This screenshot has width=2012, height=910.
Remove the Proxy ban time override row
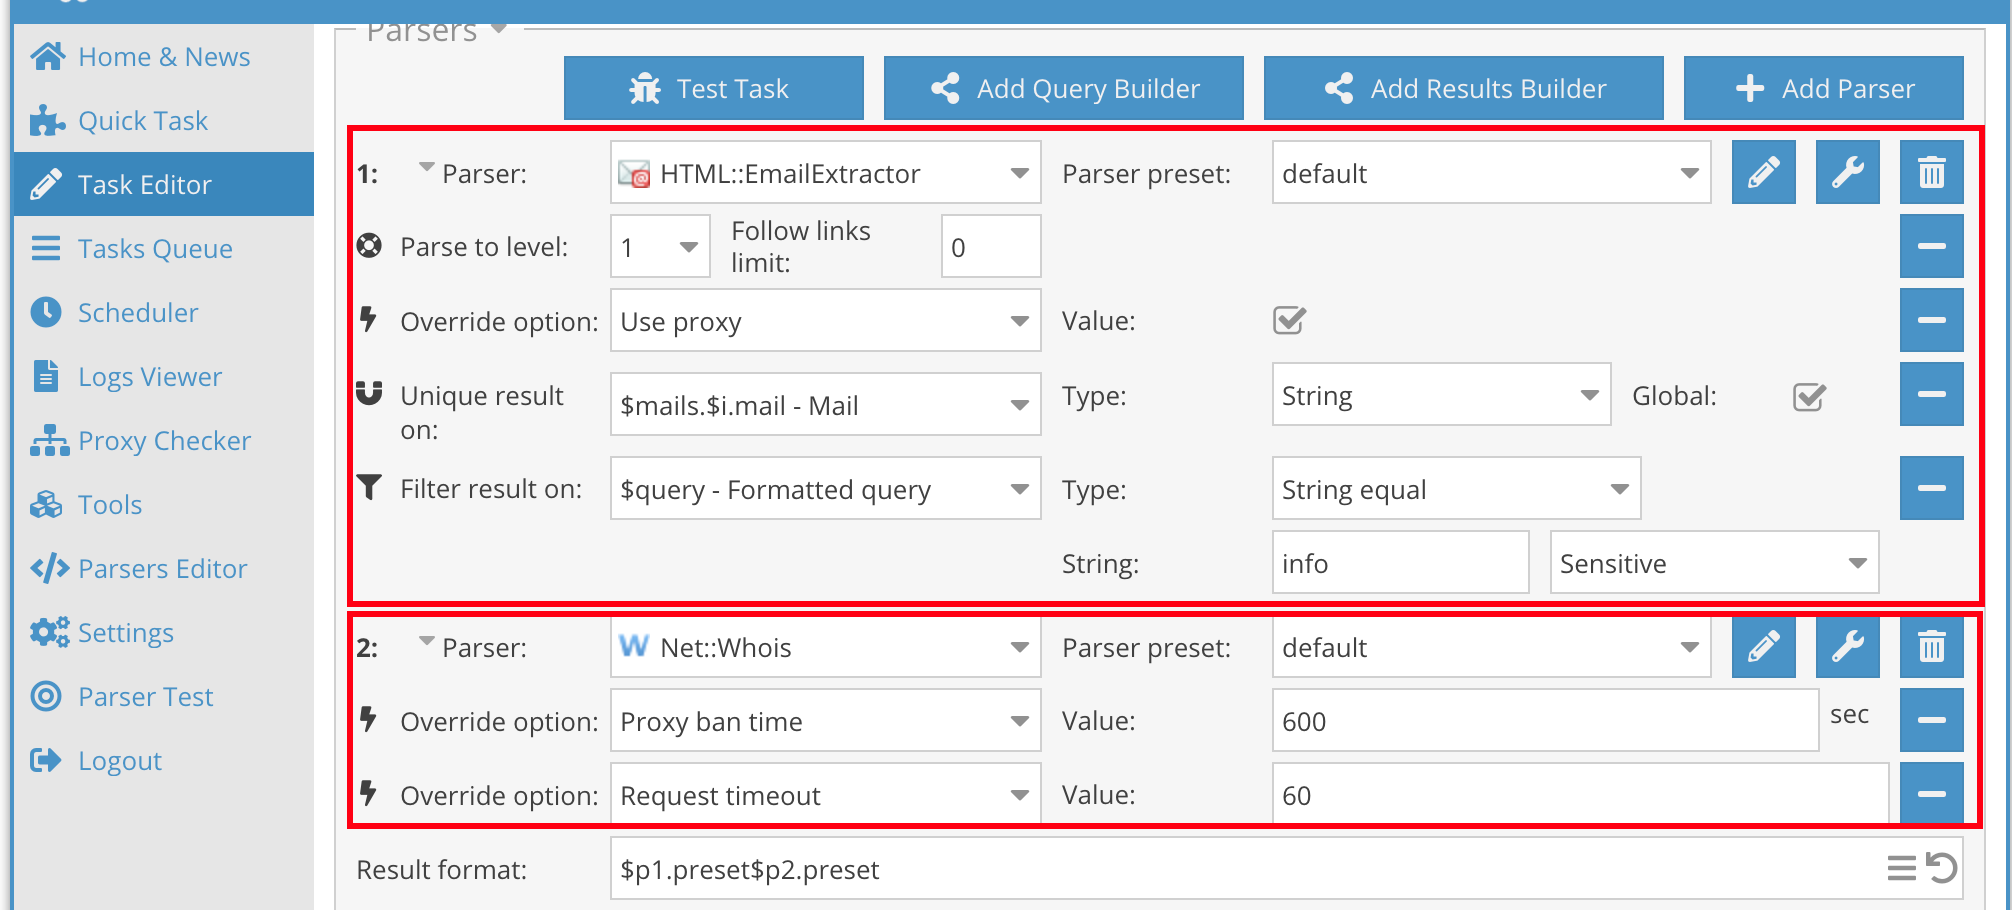point(1931,720)
